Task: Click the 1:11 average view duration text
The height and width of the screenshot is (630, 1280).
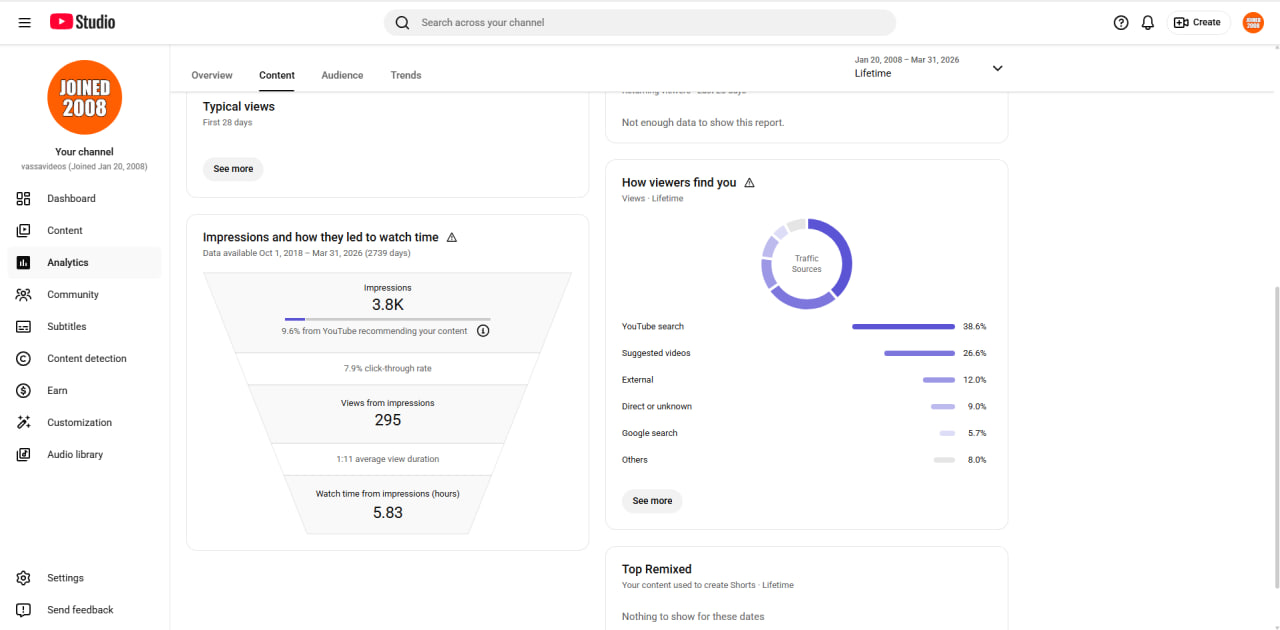Action: coord(388,459)
